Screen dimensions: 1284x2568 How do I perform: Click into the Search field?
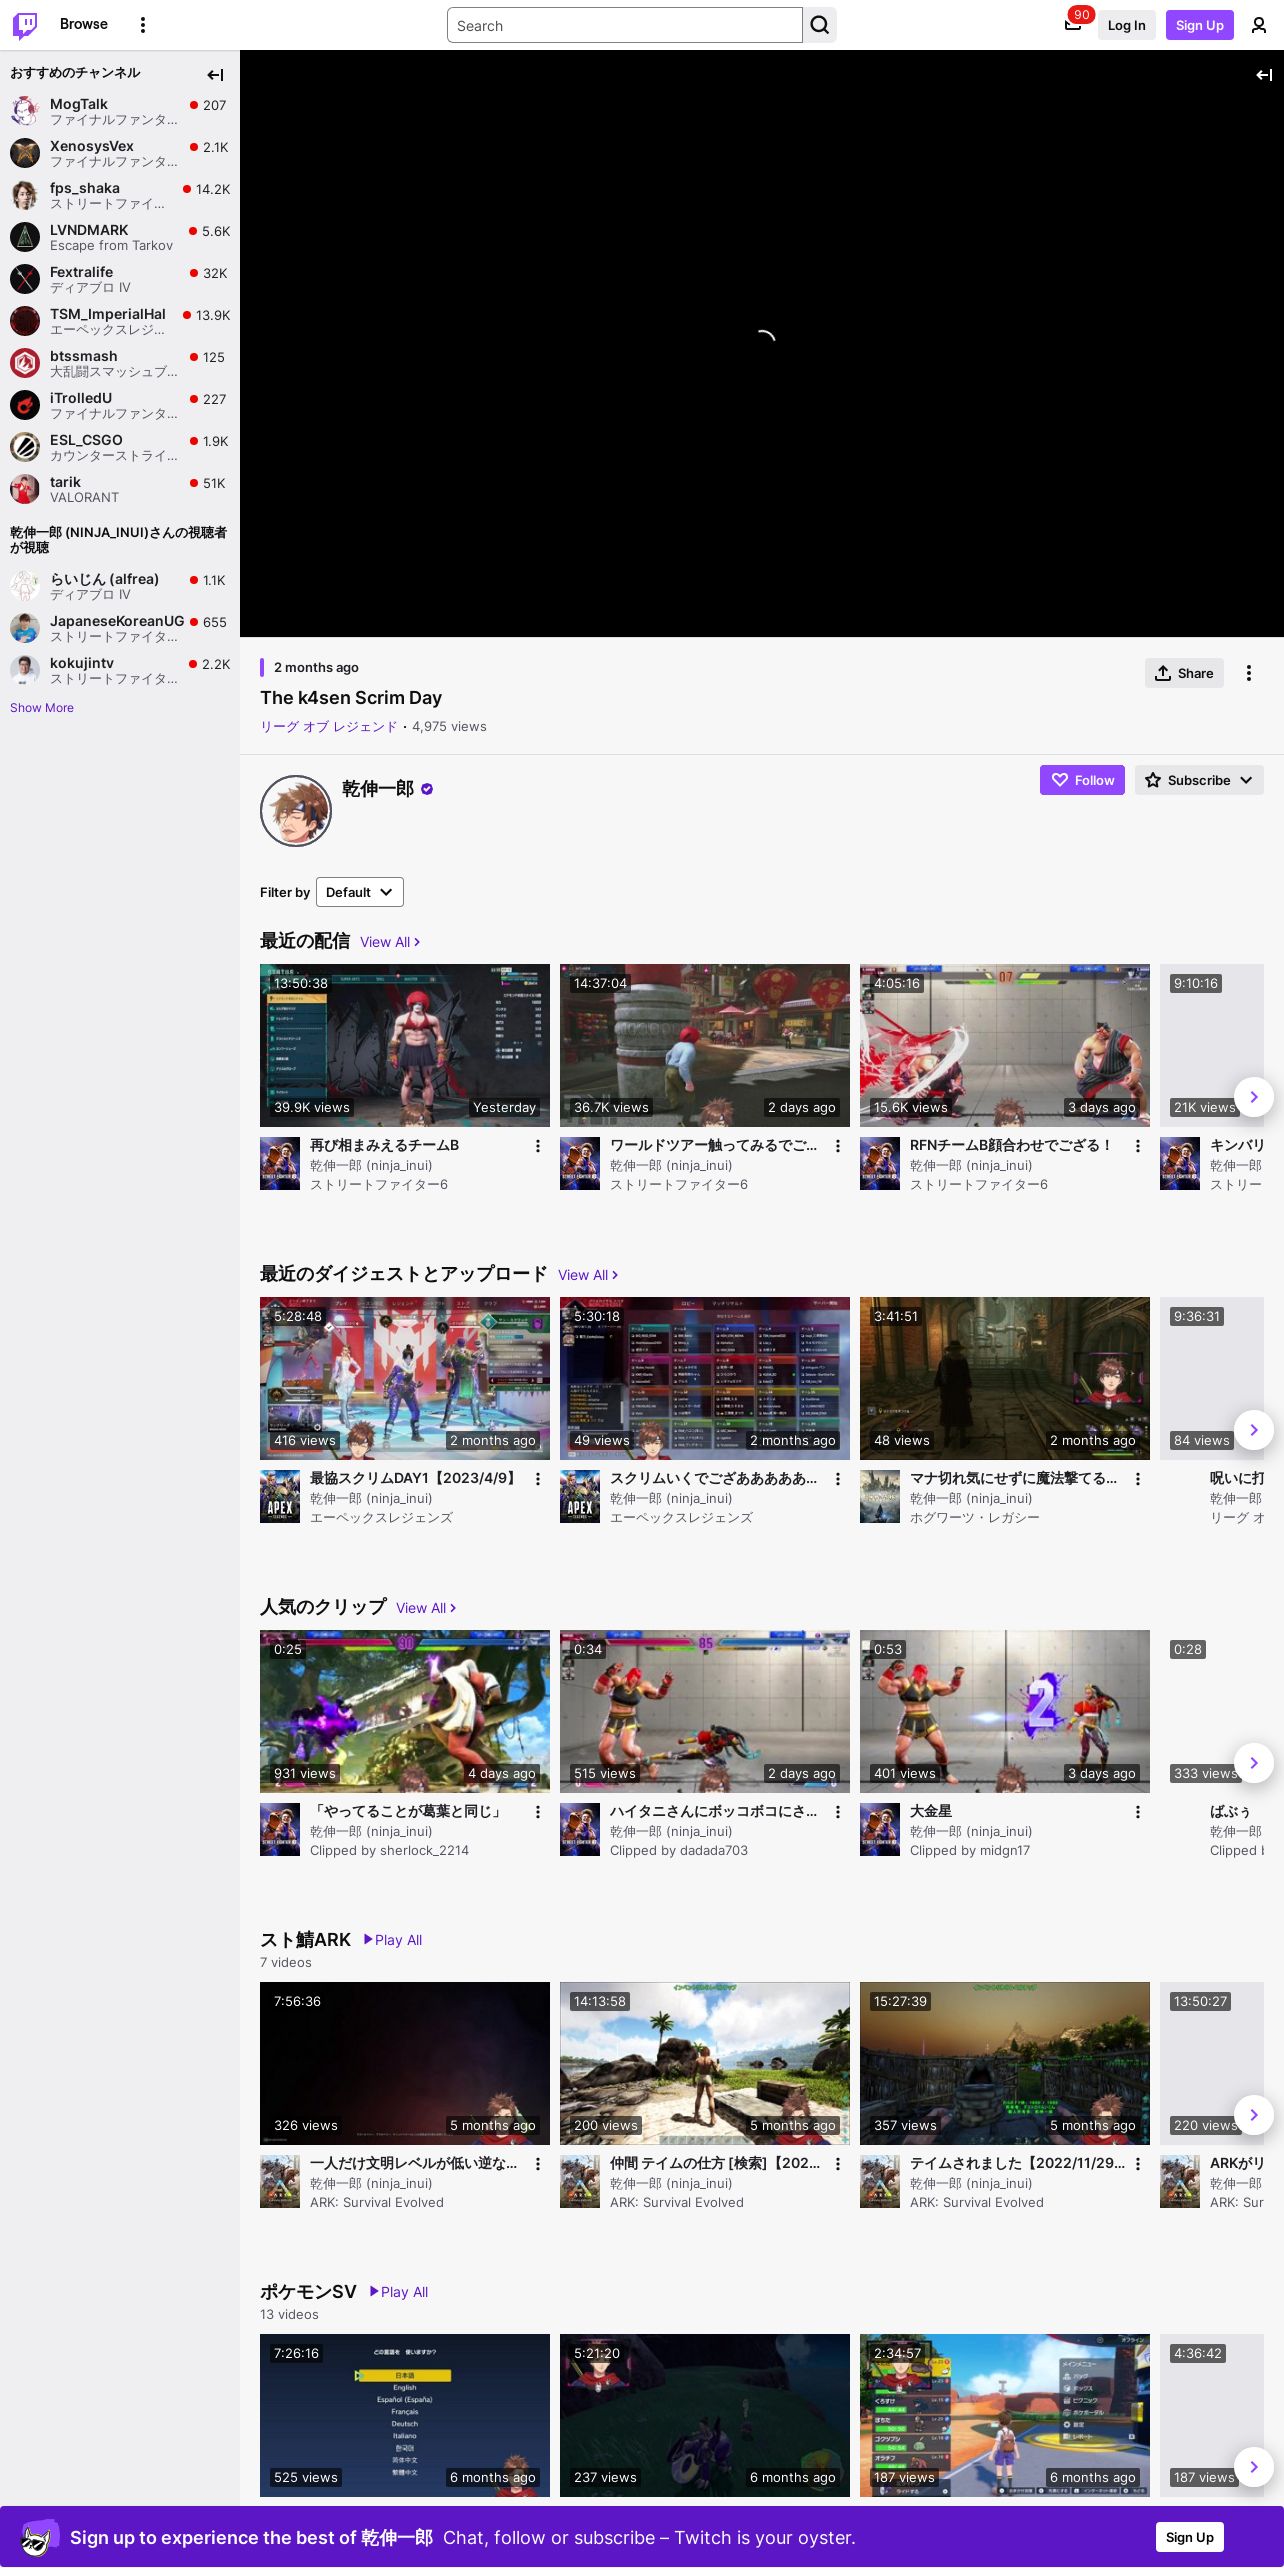pos(625,25)
